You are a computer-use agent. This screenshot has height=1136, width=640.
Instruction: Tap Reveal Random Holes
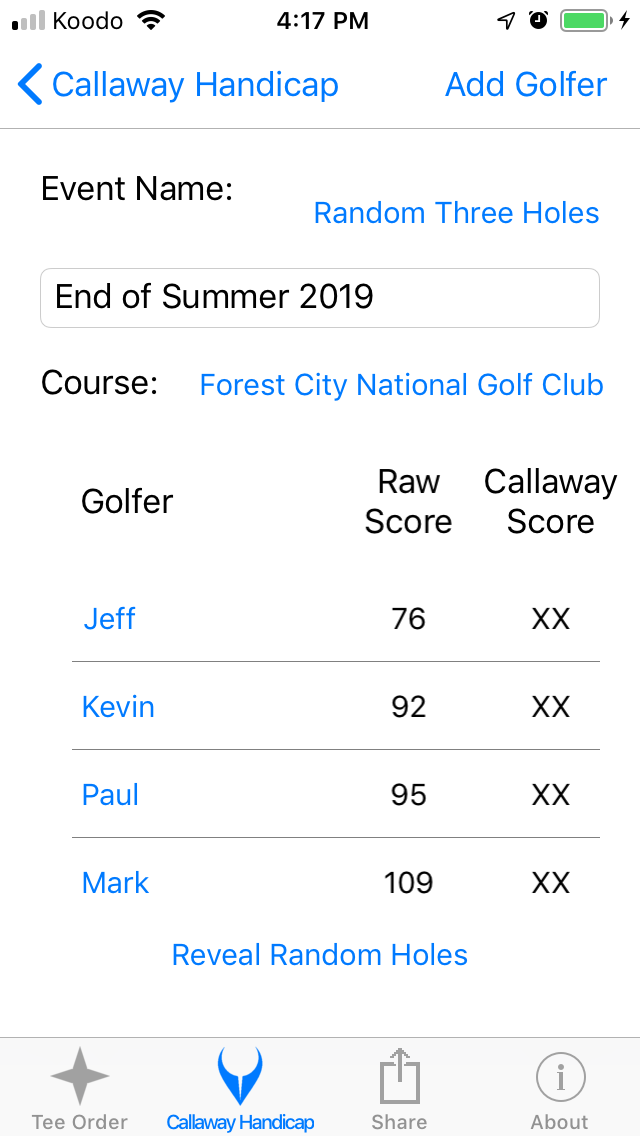(x=319, y=954)
